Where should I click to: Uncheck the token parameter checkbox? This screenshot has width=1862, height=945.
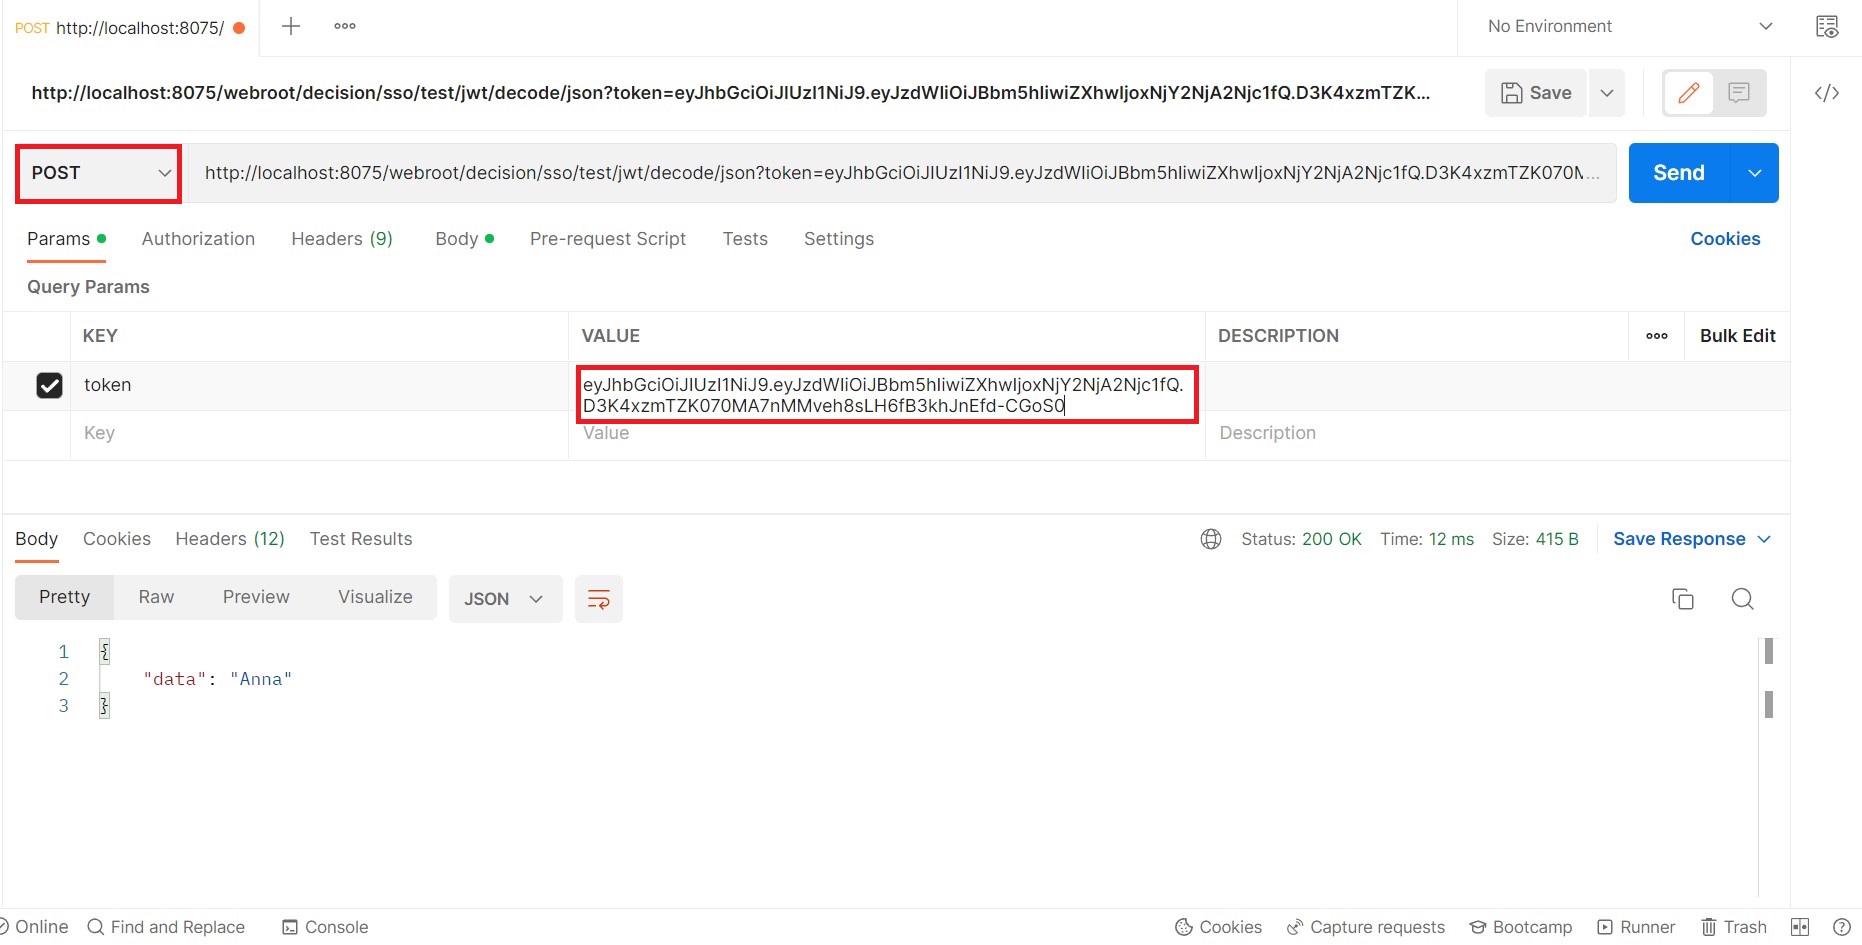(x=49, y=385)
